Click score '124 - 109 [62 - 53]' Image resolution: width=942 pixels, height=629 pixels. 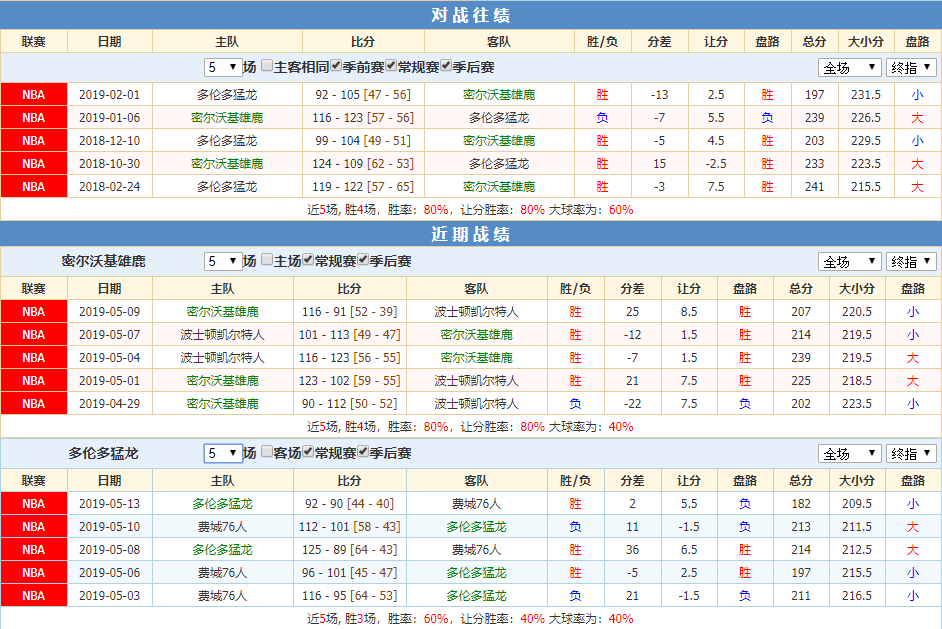pyautogui.click(x=363, y=164)
